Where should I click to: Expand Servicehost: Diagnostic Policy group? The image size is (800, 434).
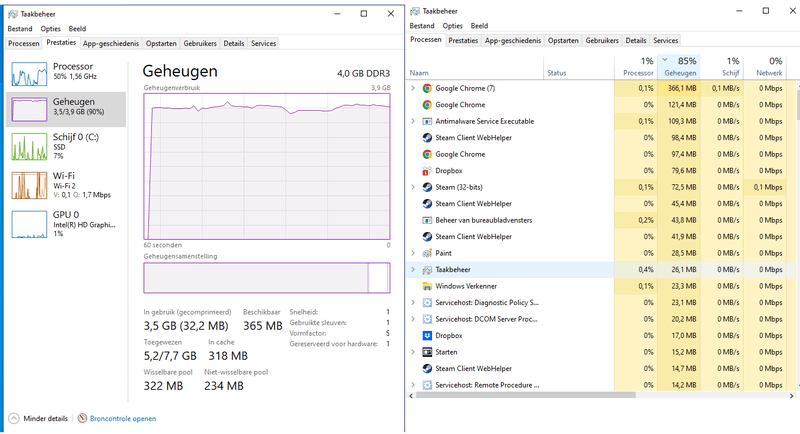coord(413,302)
